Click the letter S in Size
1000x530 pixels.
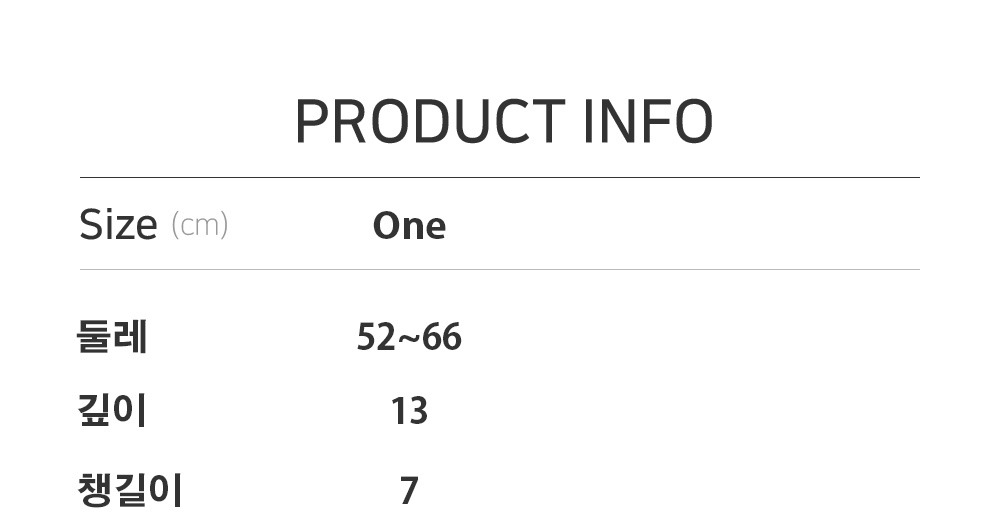[90, 226]
